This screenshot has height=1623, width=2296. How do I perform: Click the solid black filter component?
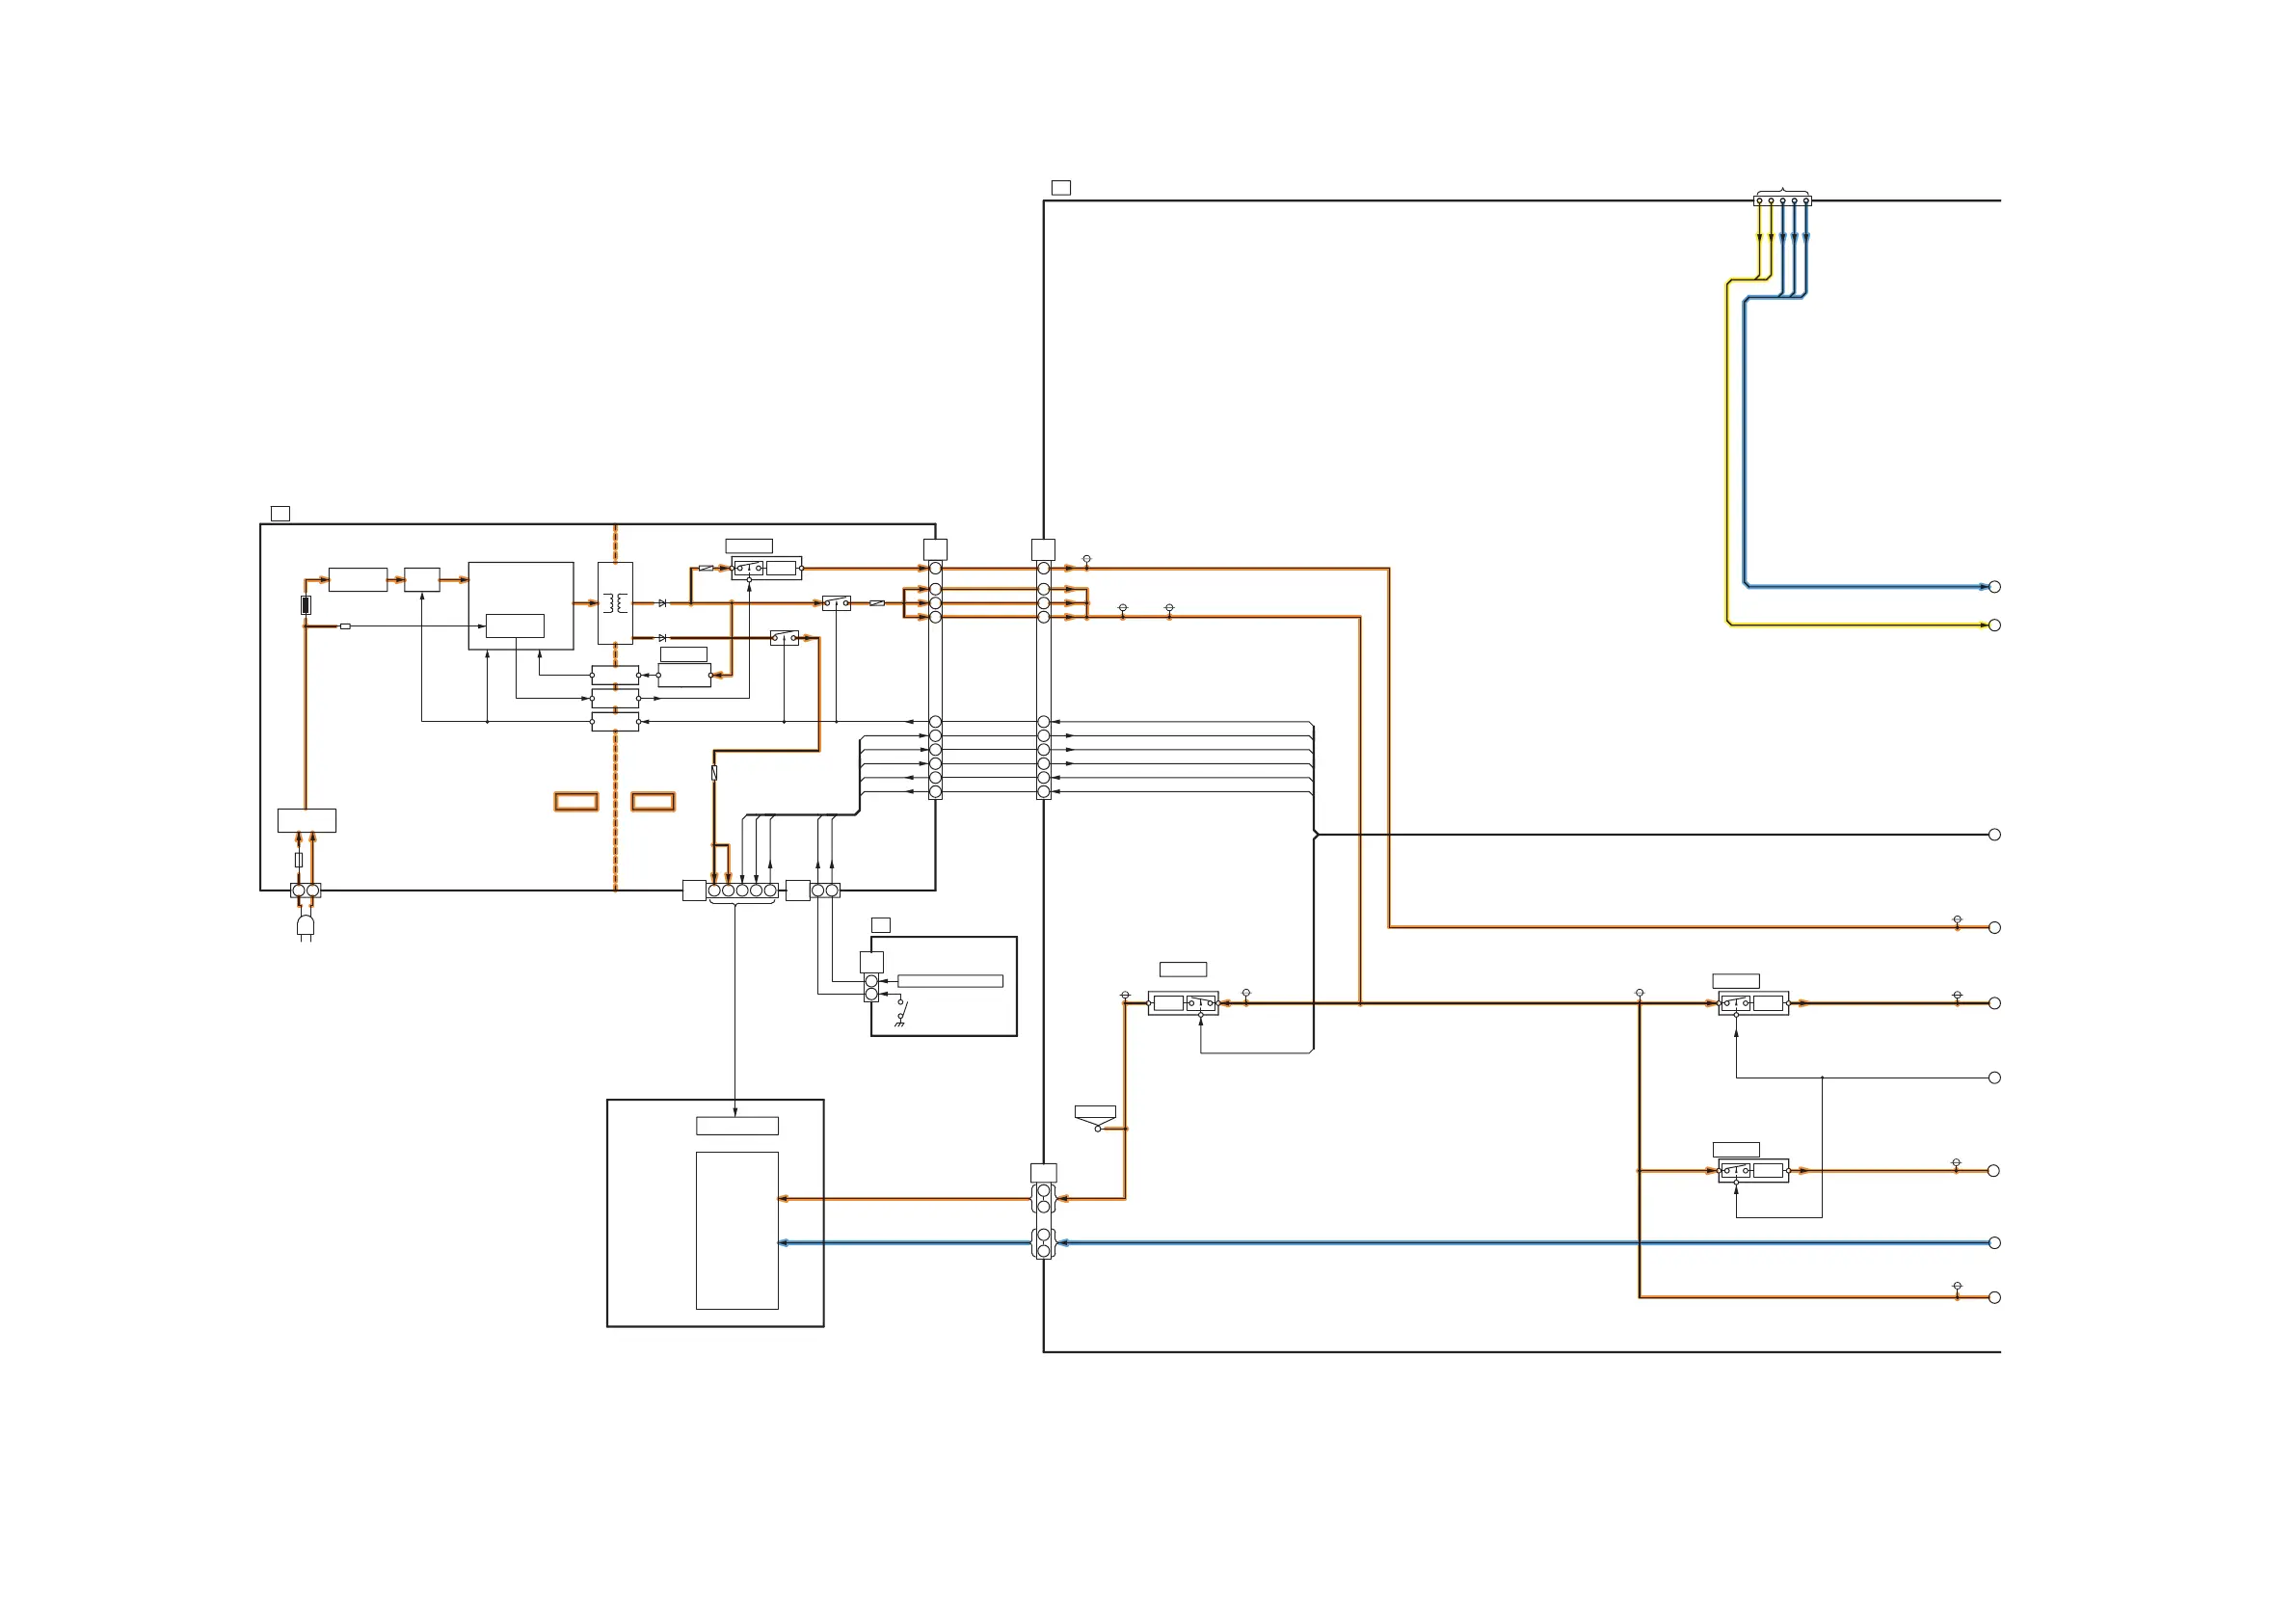click(306, 605)
